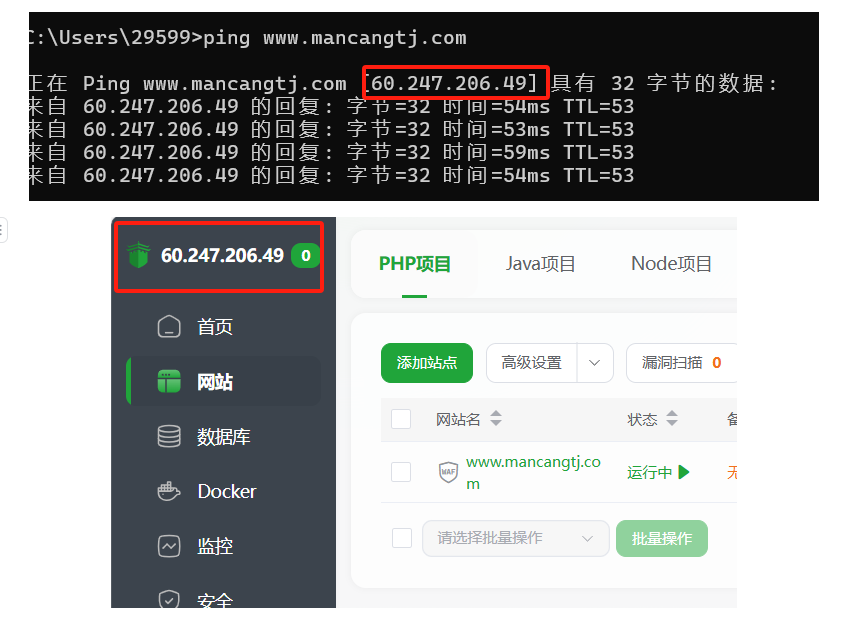Click the green 添加站点 button
The image size is (854, 619).
point(427,363)
